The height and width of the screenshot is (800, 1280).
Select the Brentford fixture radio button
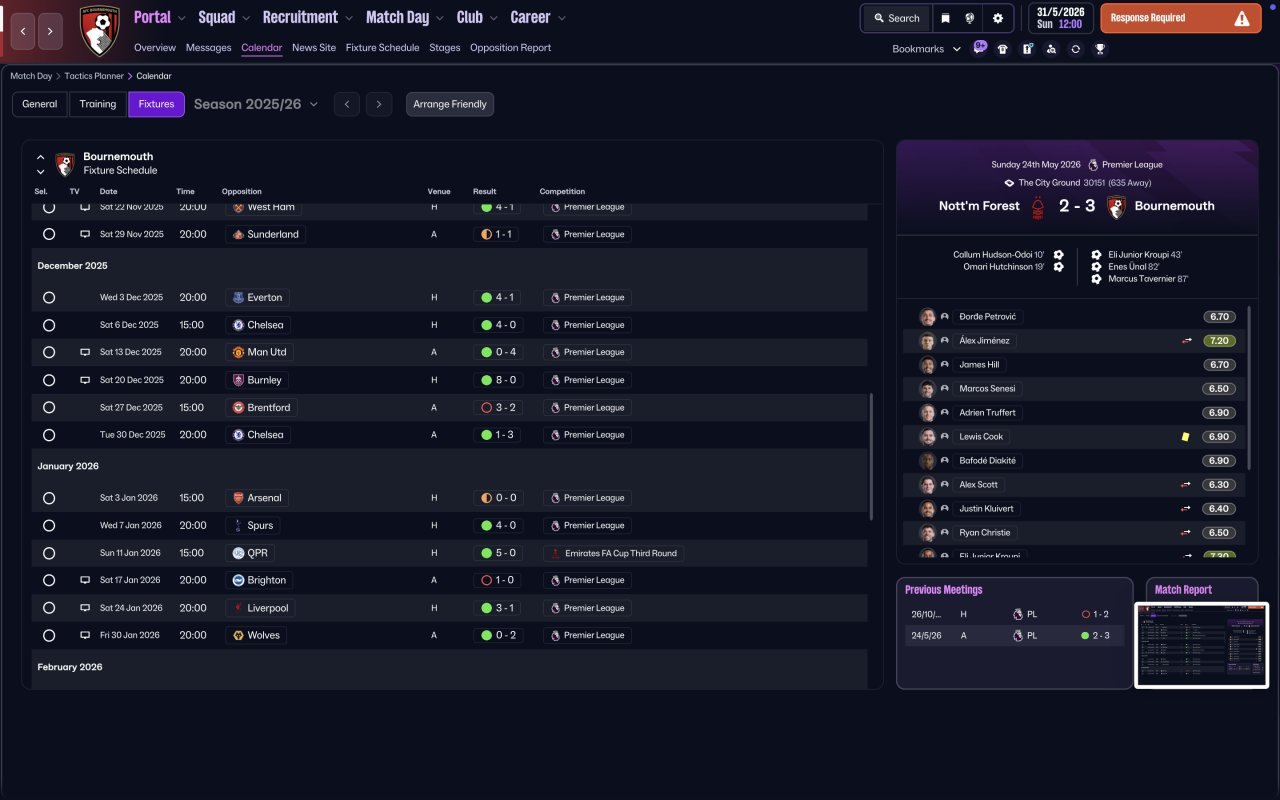(x=49, y=408)
